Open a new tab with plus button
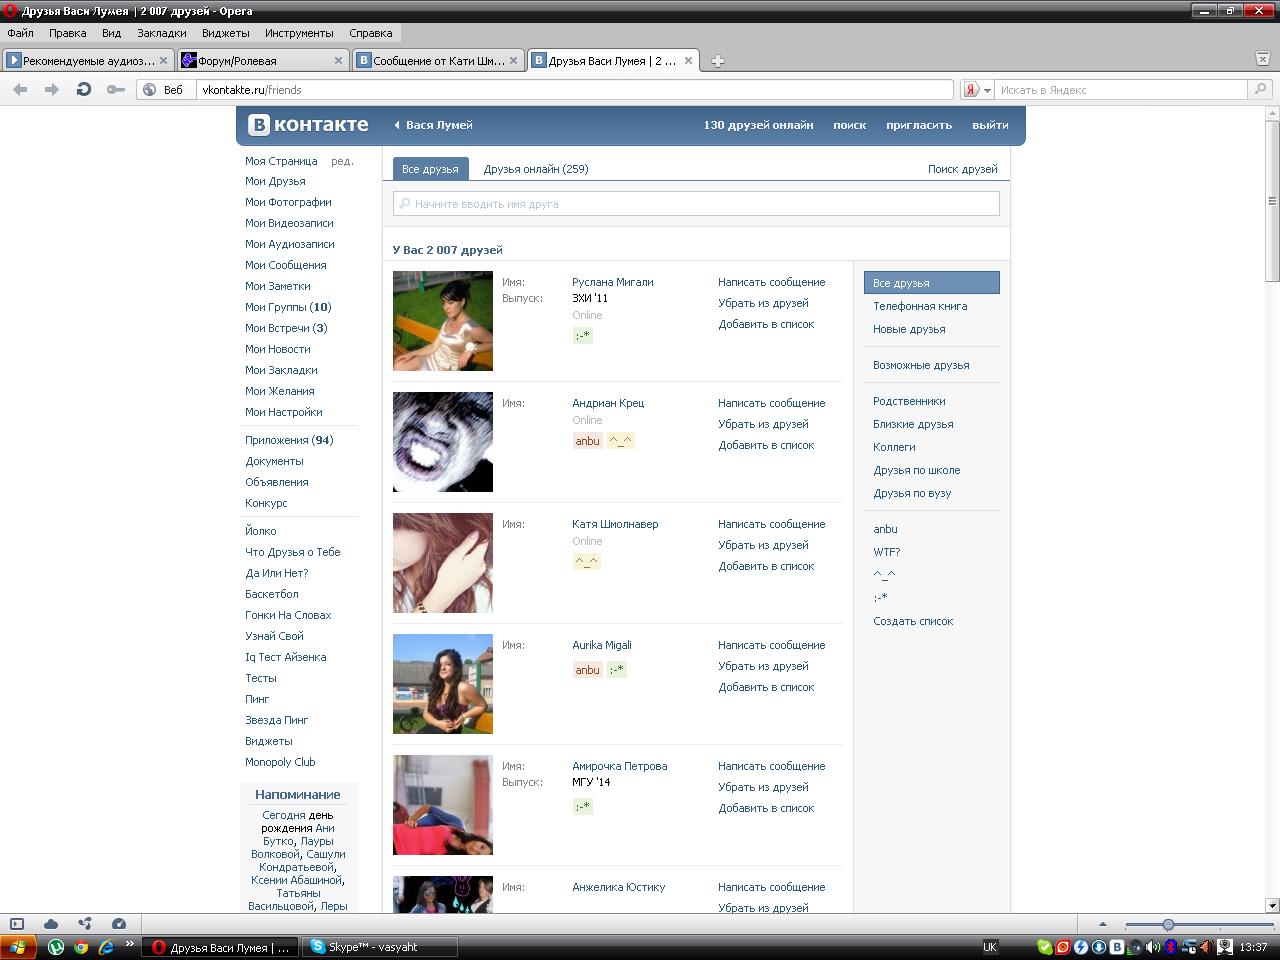The width and height of the screenshot is (1280, 960). 717,61
